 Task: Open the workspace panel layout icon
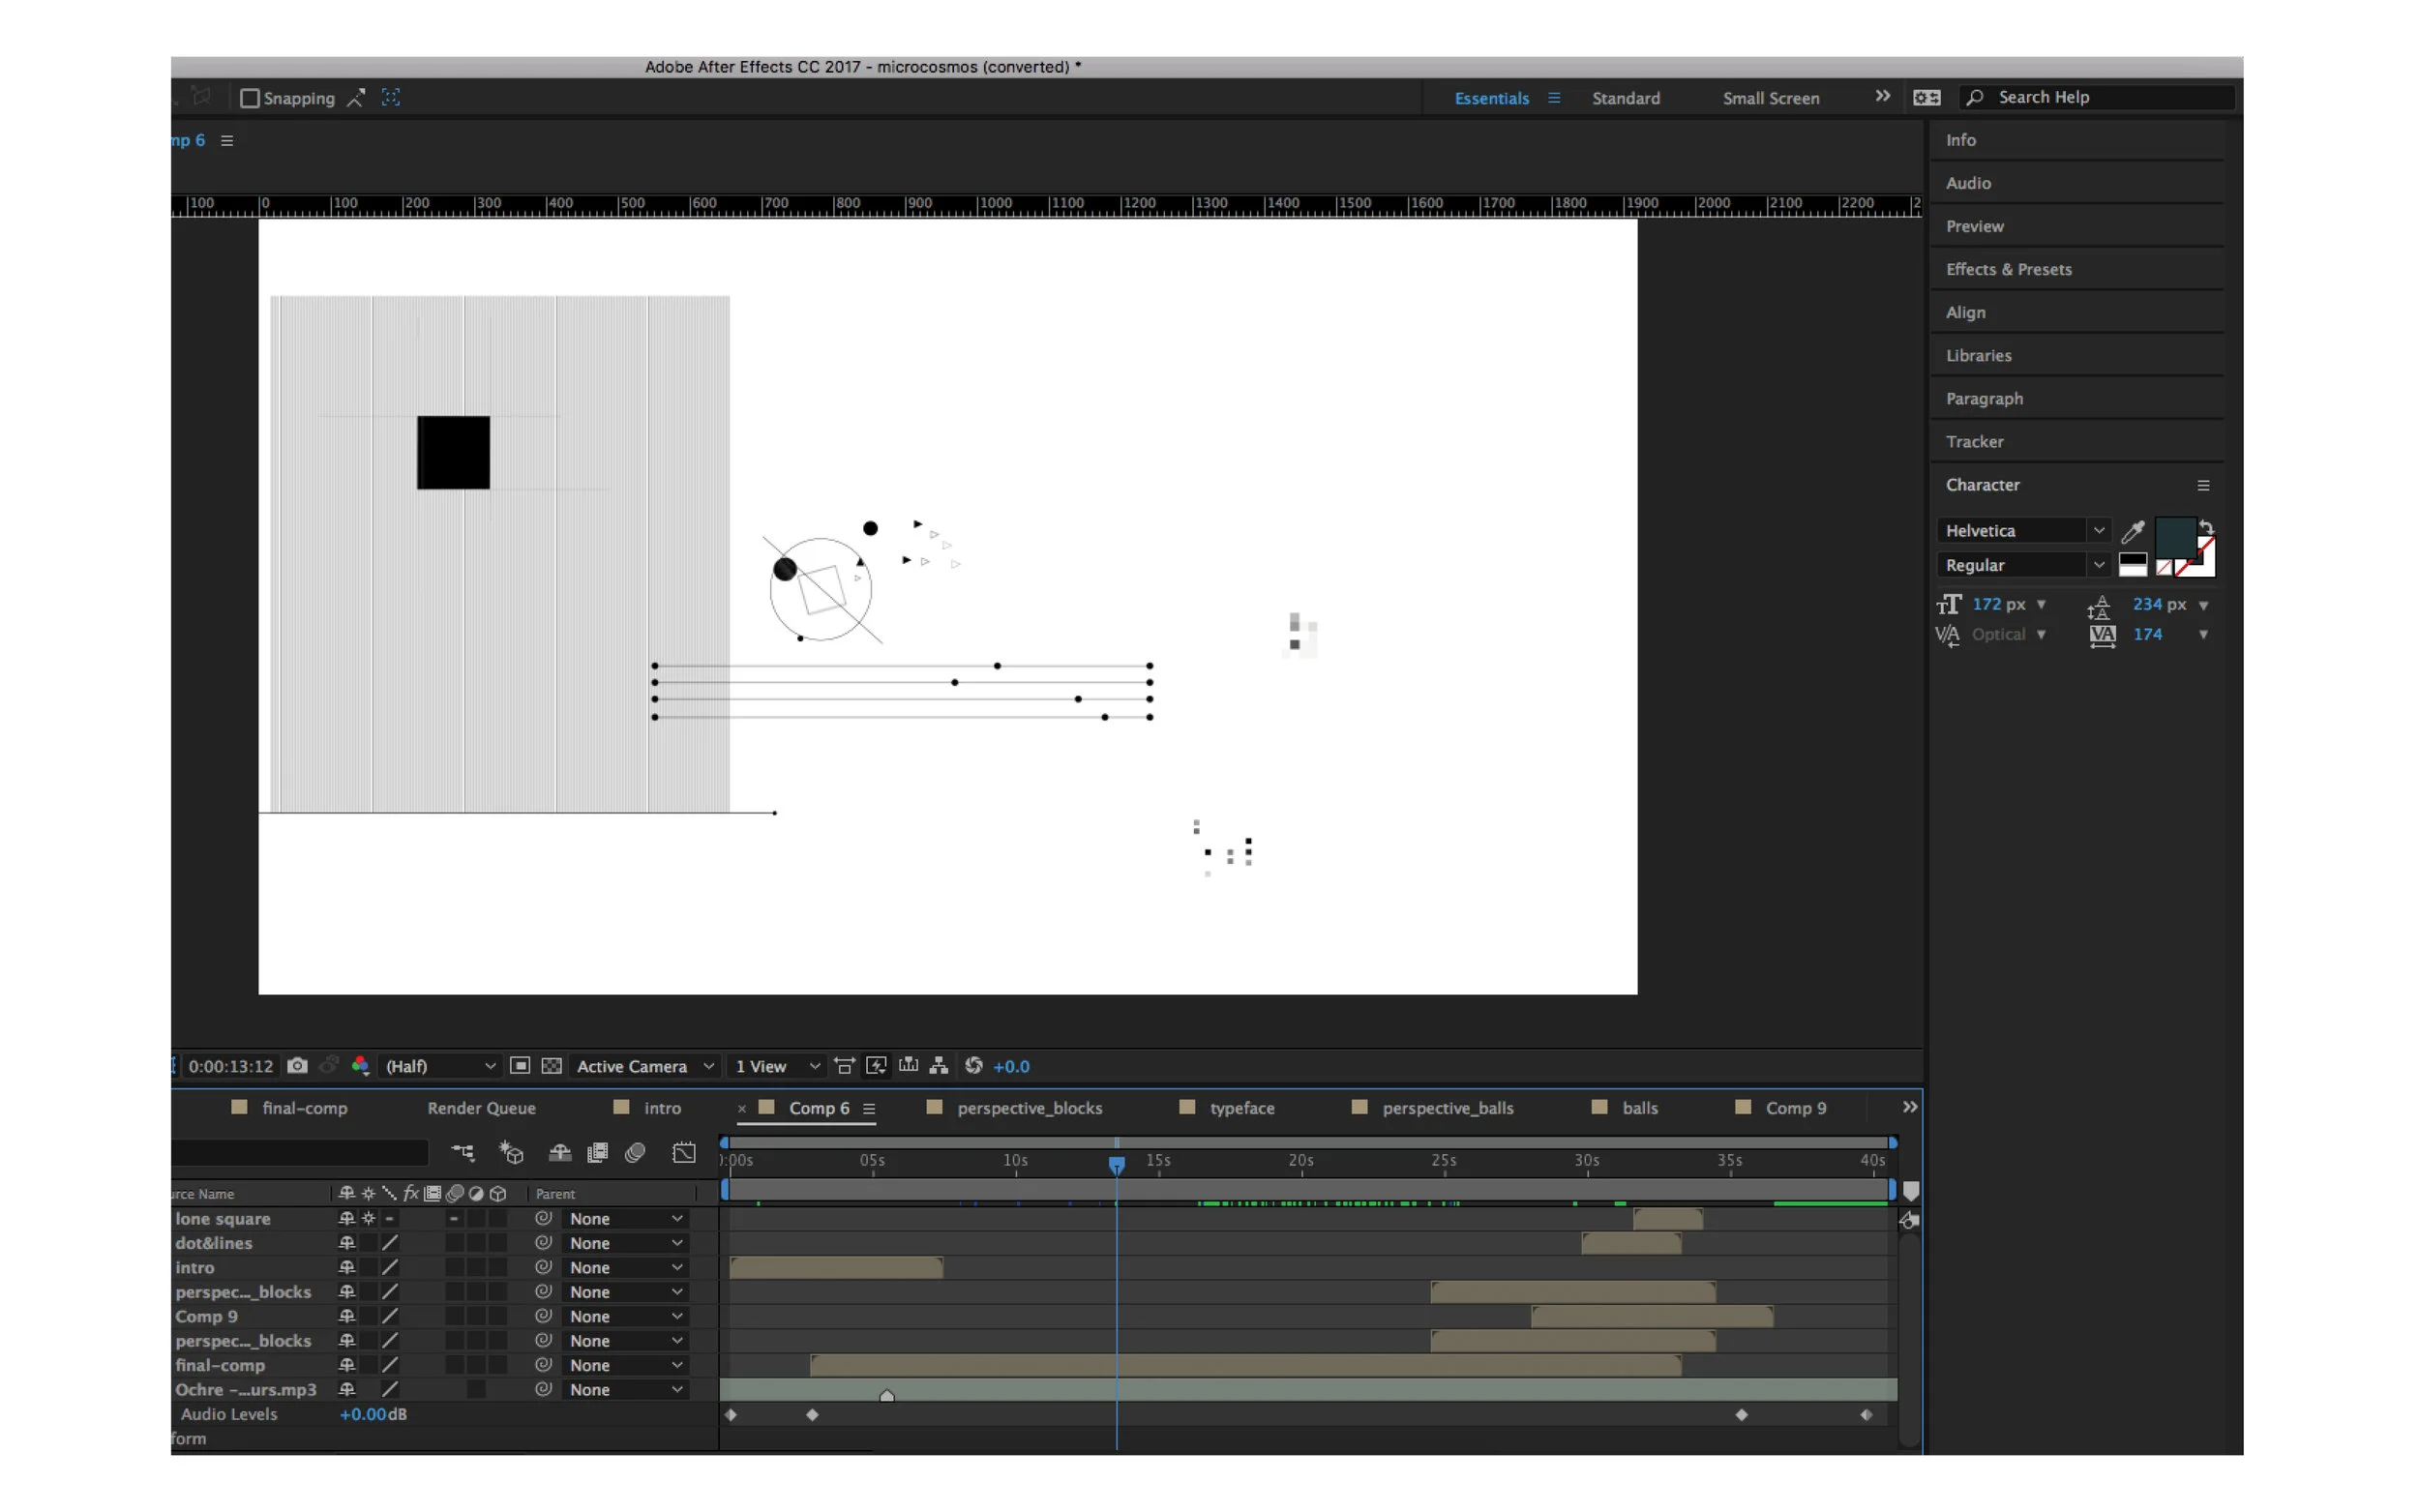pos(1926,98)
